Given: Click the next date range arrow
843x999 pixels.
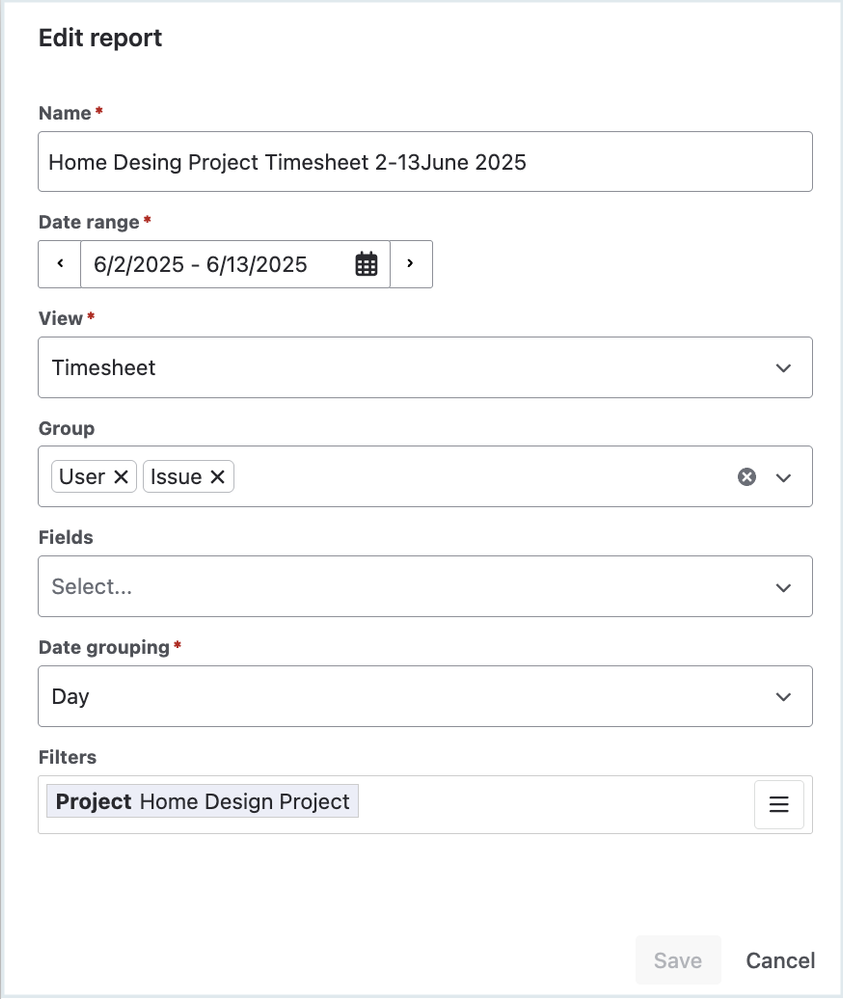Looking at the screenshot, I should [x=410, y=264].
